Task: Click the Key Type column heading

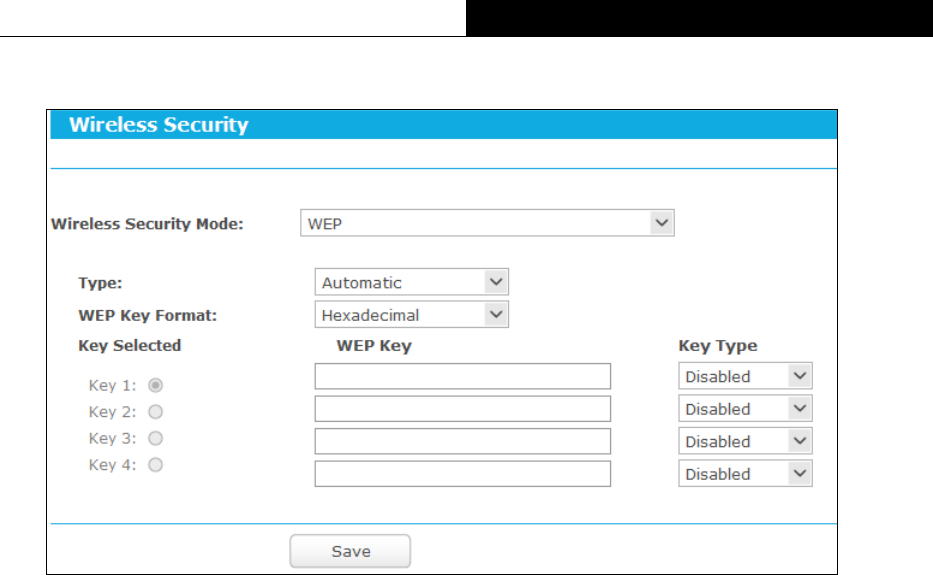Action: (x=717, y=346)
